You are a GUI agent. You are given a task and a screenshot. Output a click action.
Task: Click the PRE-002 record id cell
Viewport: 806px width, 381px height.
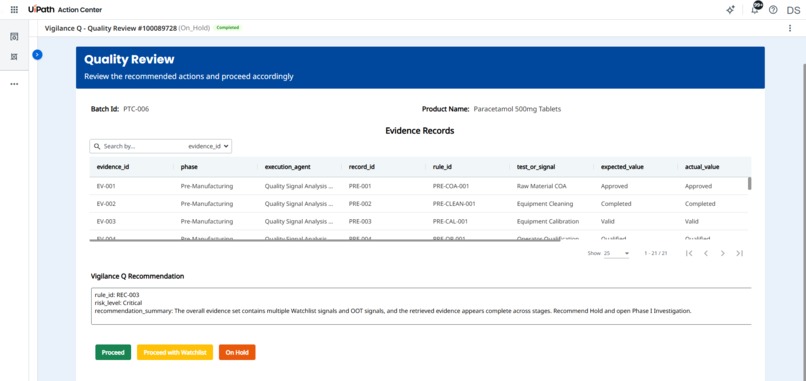(360, 204)
